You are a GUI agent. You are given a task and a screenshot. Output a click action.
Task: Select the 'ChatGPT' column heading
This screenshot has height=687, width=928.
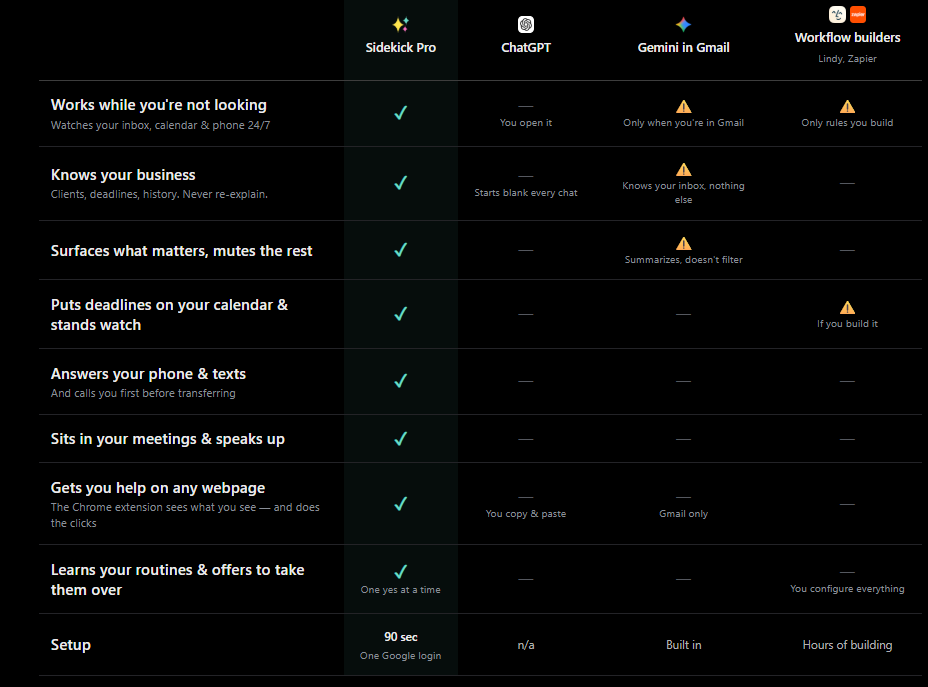click(526, 47)
